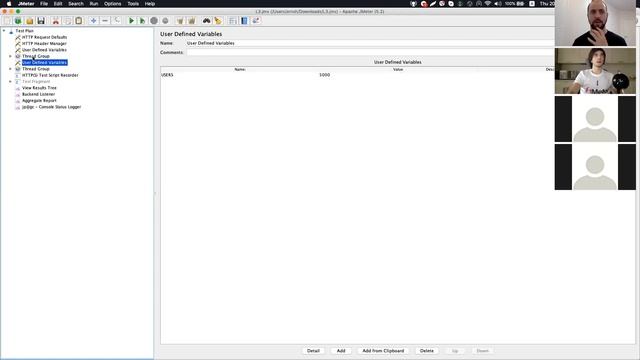This screenshot has width=640, height=360.
Task: Open the Help menu
Action: coord(150,4)
